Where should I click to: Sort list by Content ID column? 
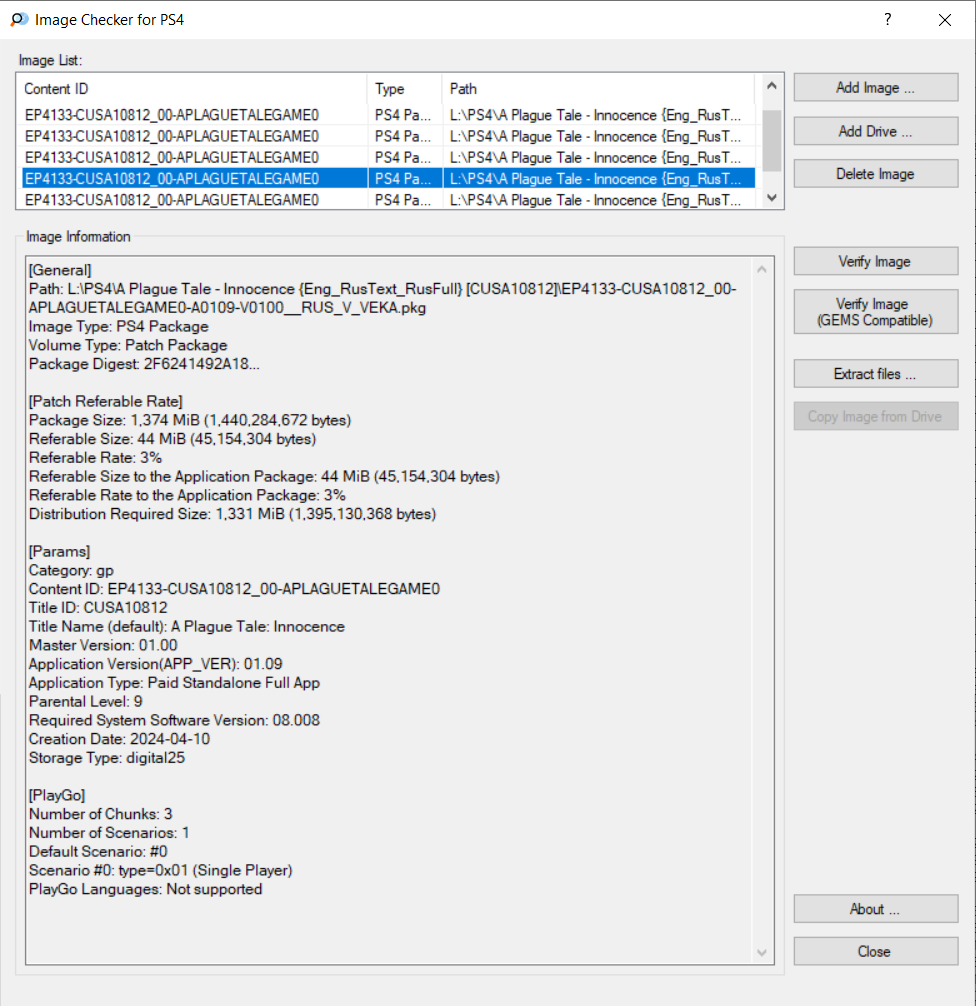(193, 89)
